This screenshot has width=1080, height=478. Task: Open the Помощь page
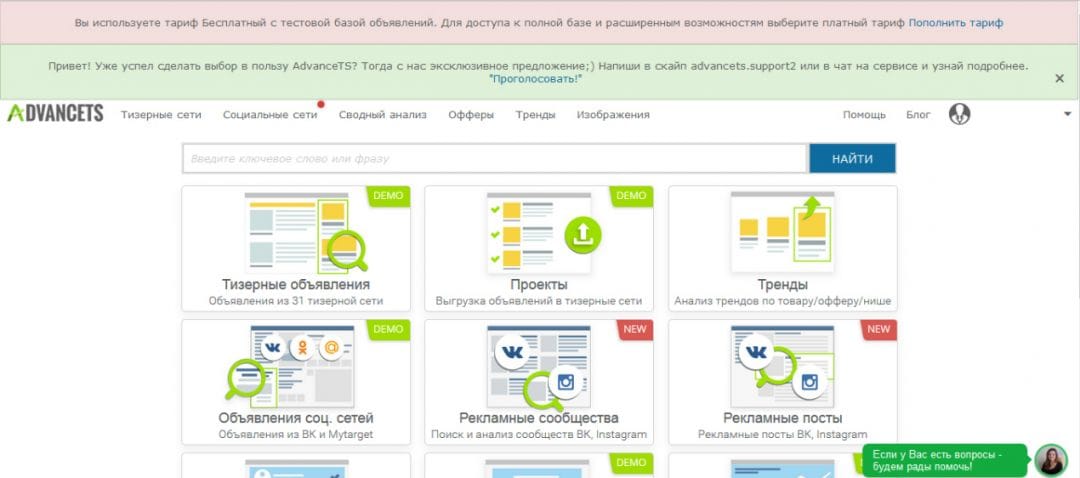click(x=864, y=115)
